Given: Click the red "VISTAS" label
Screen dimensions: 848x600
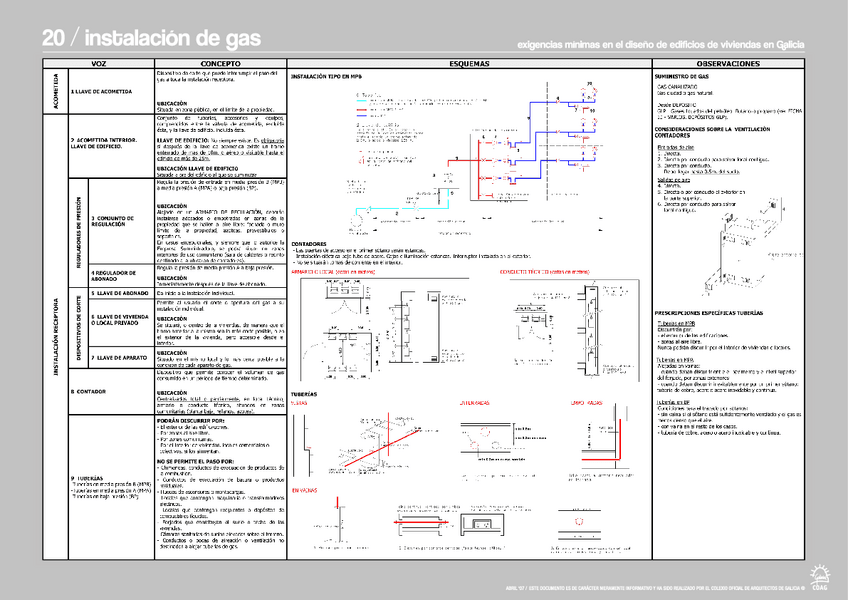Looking at the screenshot, I should pos(299,403).
